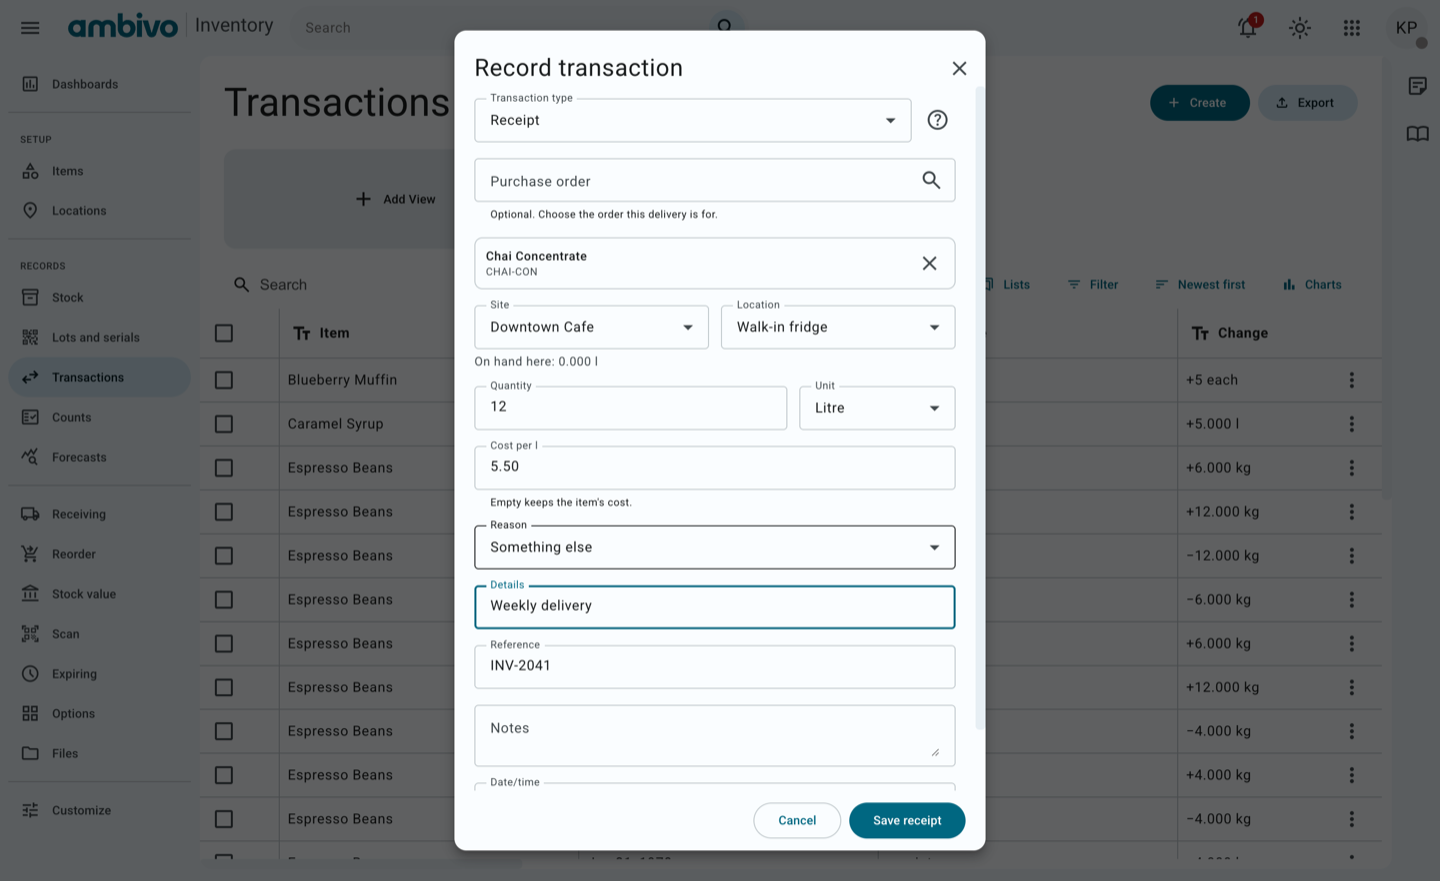
Task: Click the Cancel button in dialog
Action: (x=797, y=820)
